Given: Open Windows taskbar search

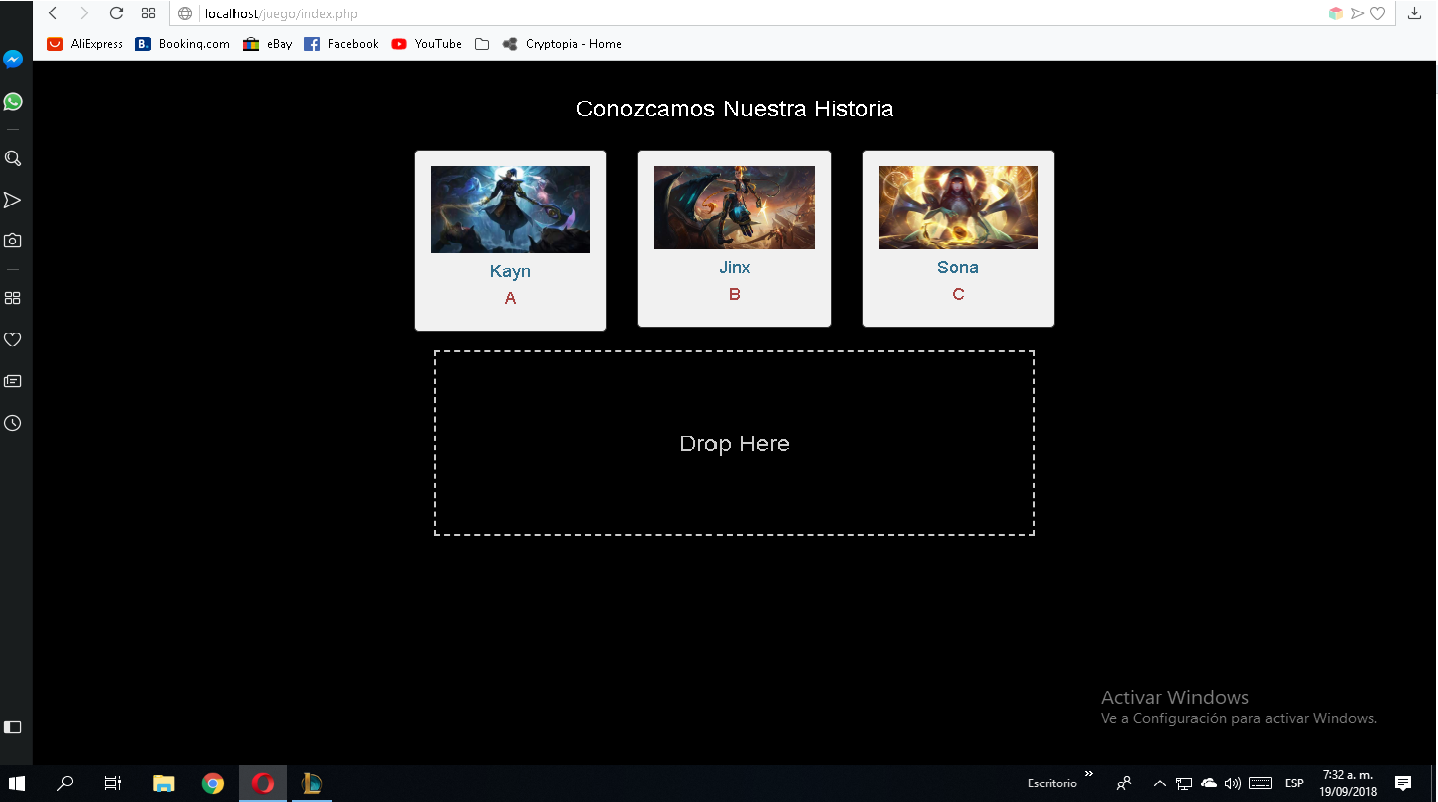Looking at the screenshot, I should (65, 783).
